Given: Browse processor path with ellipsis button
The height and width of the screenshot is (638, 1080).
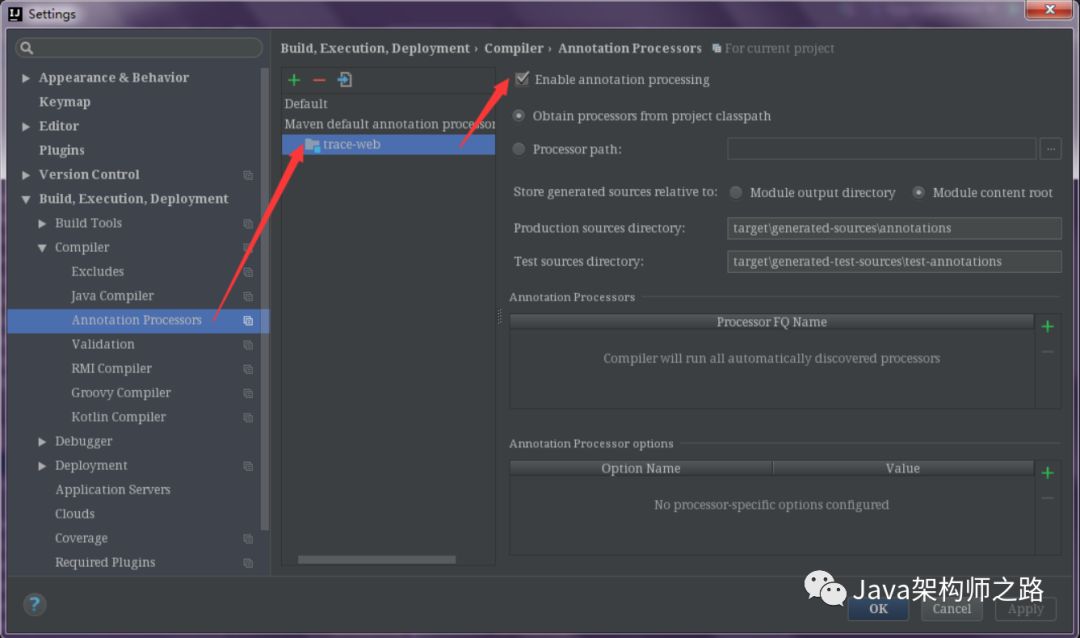Looking at the screenshot, I should click(x=1050, y=149).
